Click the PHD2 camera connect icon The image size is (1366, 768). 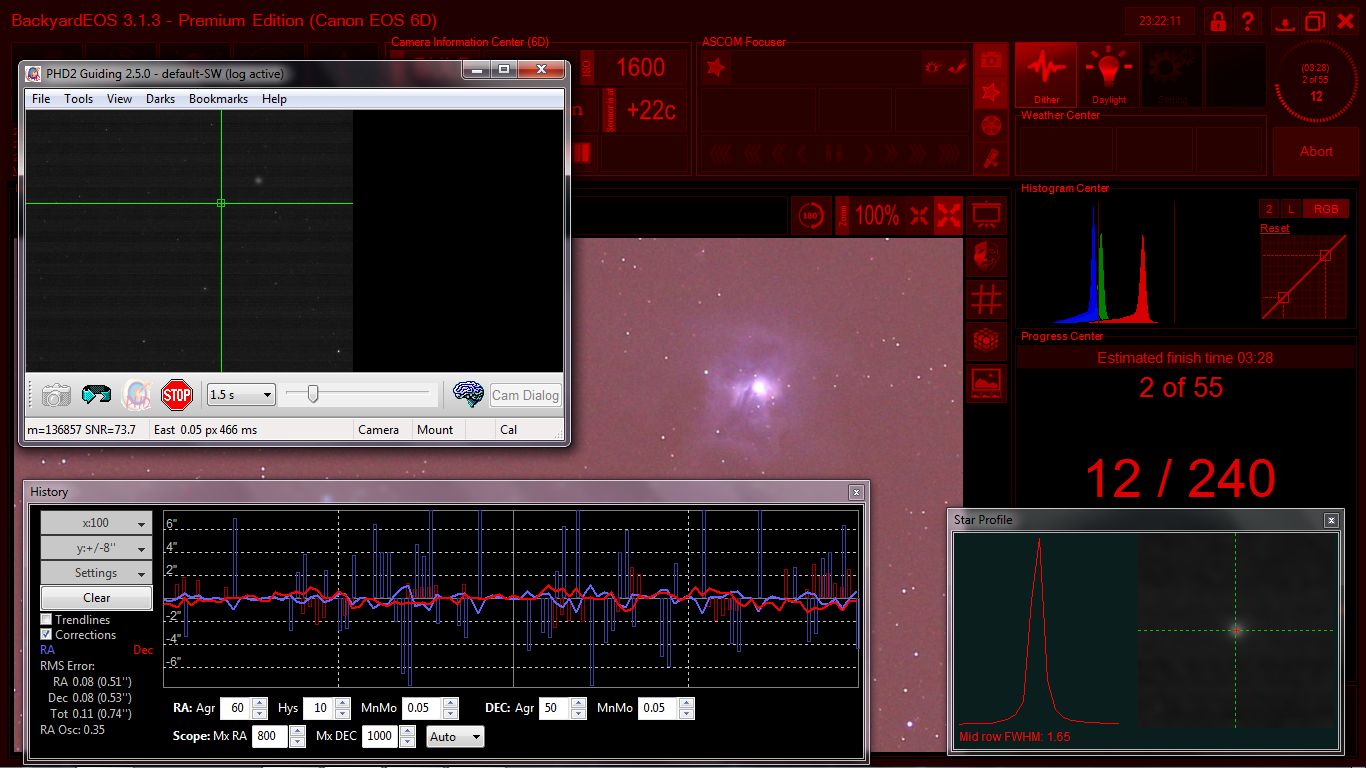pyautogui.click(x=56, y=395)
